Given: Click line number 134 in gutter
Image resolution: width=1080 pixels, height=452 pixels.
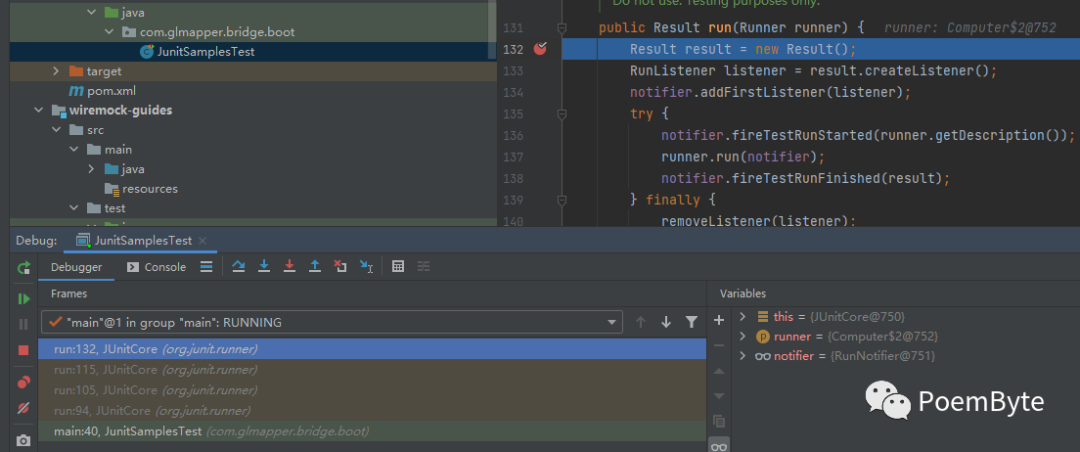Looking at the screenshot, I should (513, 93).
